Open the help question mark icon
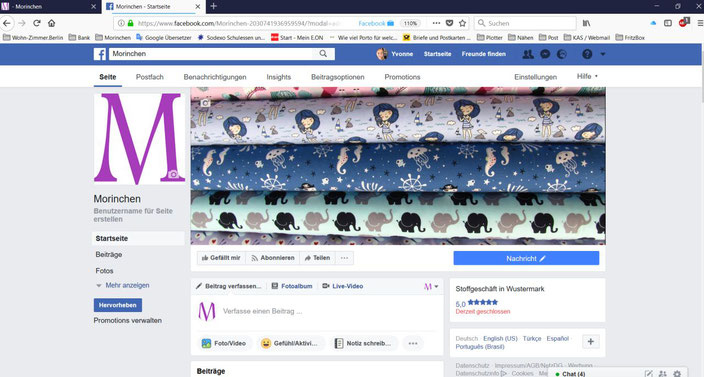 587,54
